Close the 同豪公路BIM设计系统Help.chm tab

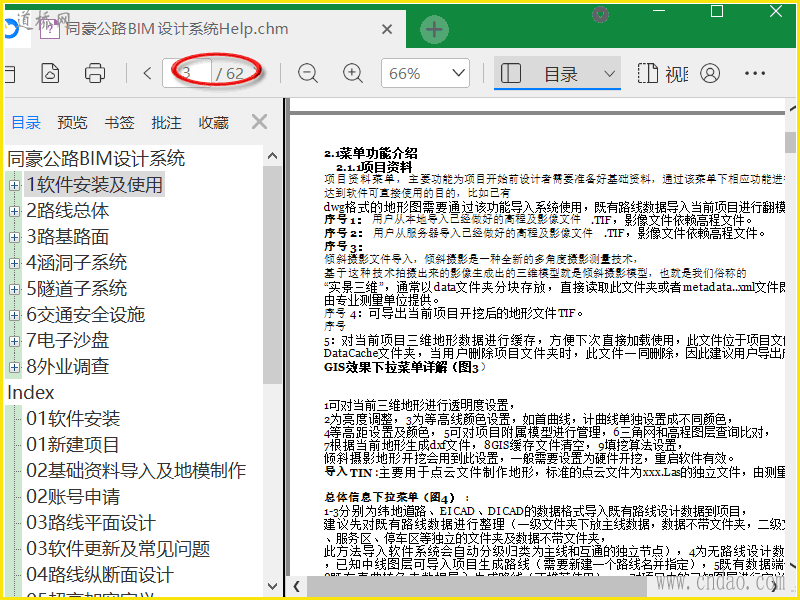tap(387, 29)
